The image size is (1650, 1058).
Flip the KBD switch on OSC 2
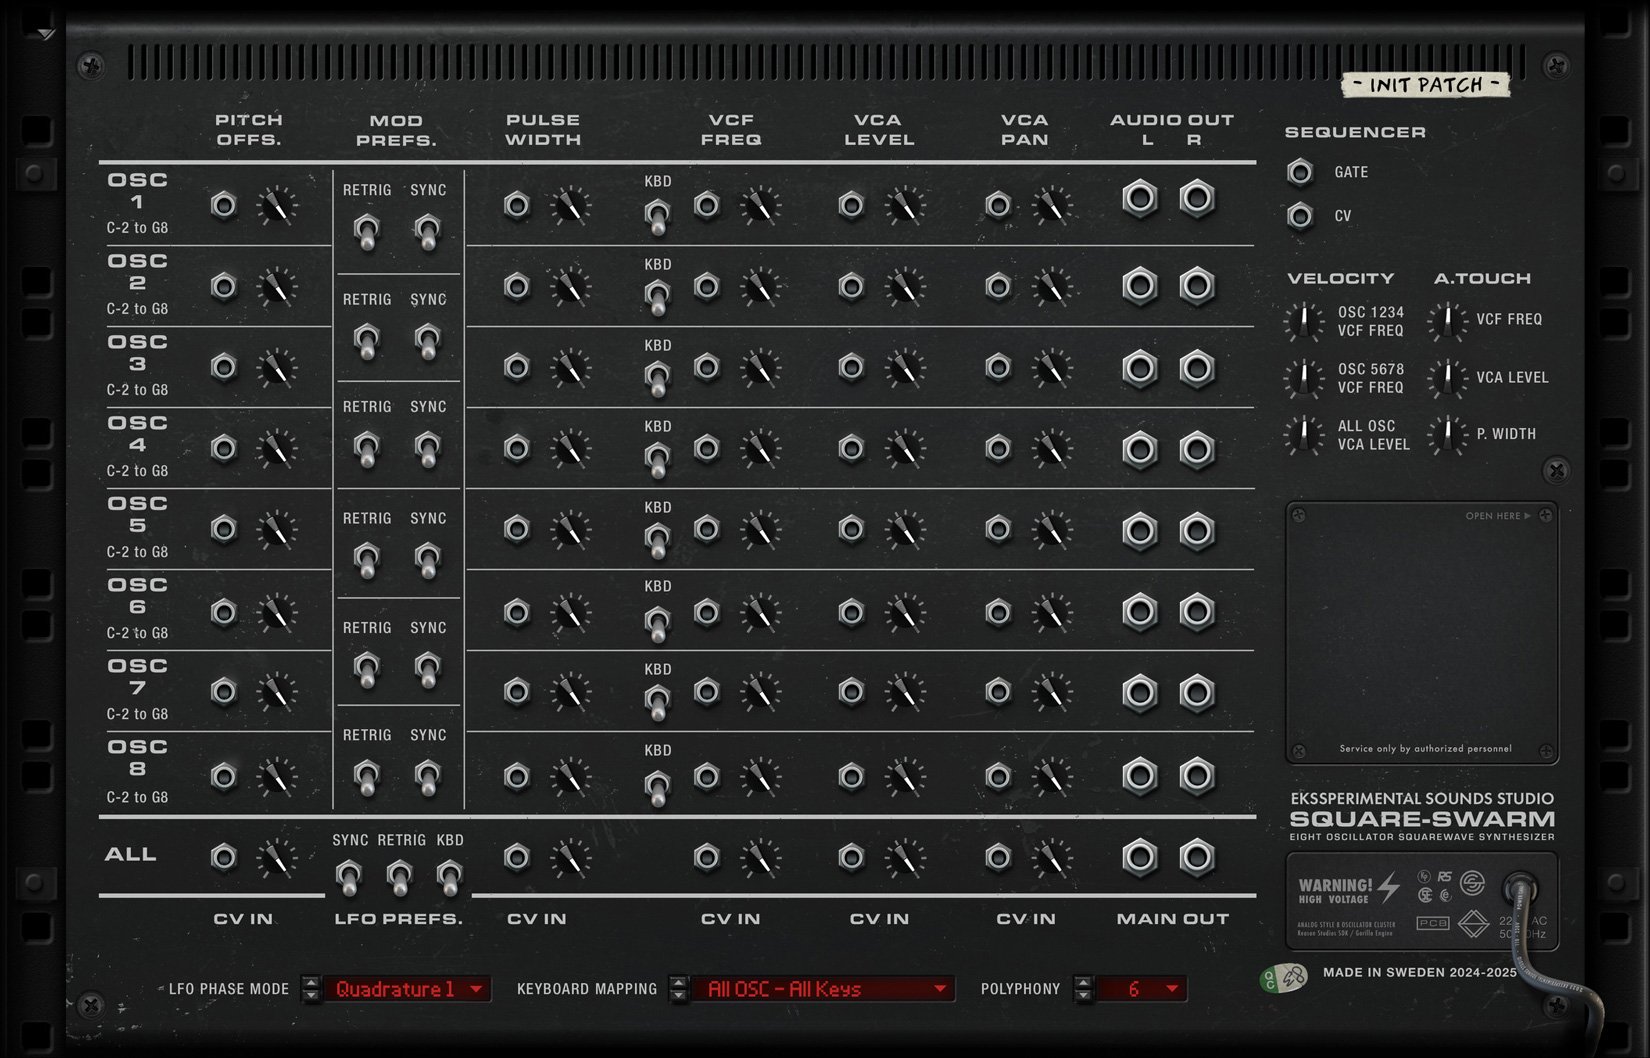point(657,298)
